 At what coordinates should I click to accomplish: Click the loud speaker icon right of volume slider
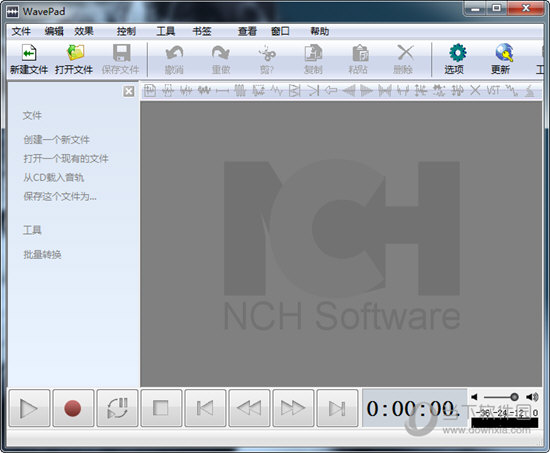[x=532, y=397]
